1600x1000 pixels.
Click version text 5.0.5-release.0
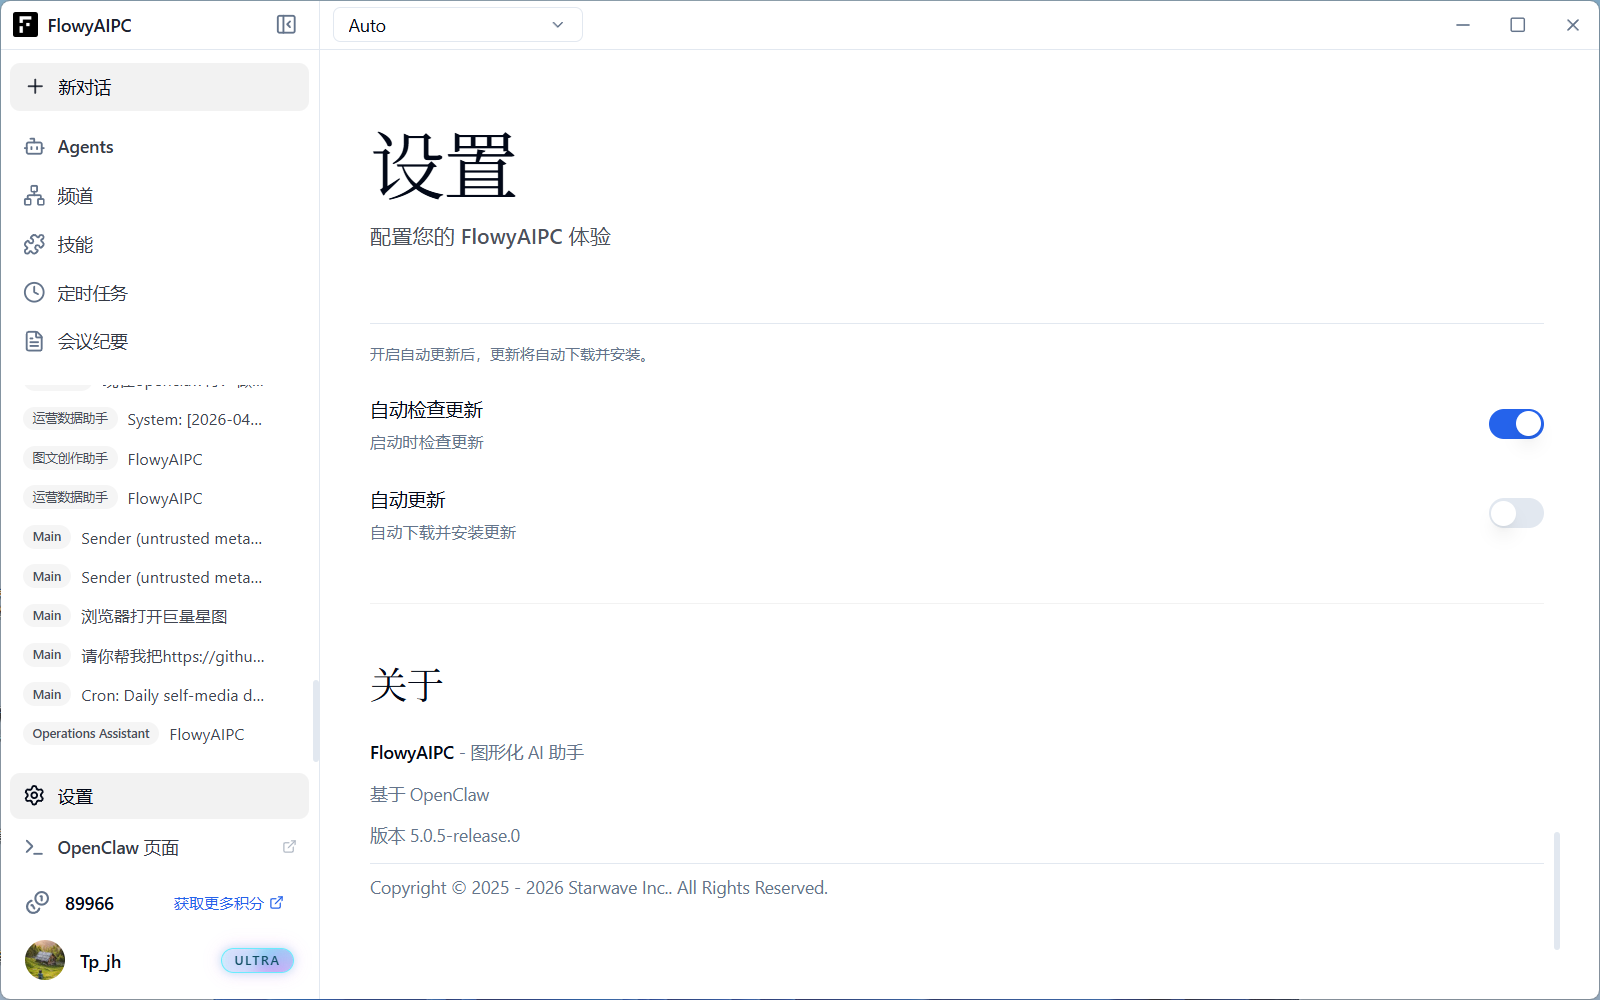point(465,836)
